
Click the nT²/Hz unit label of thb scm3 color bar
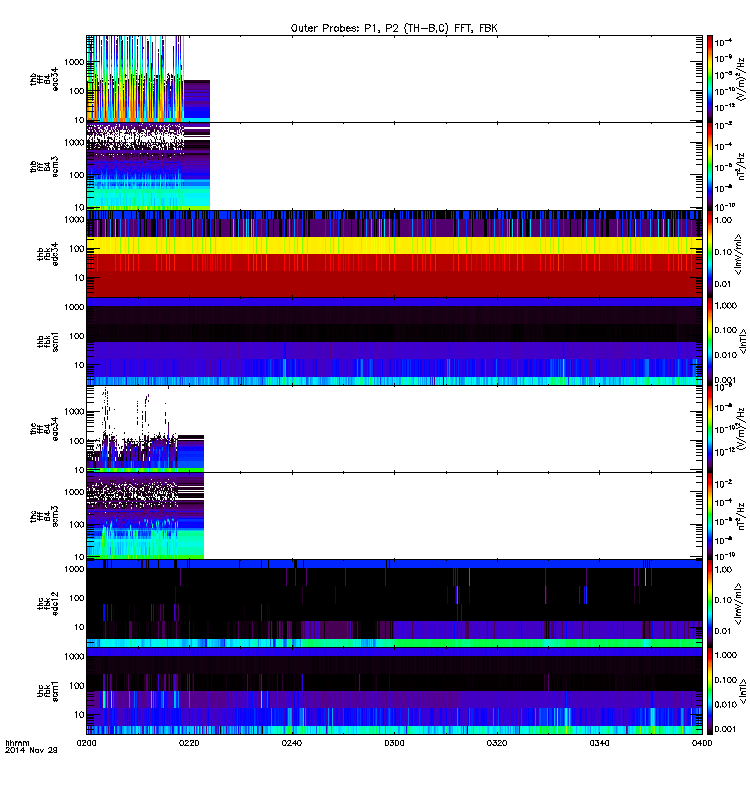(x=741, y=166)
